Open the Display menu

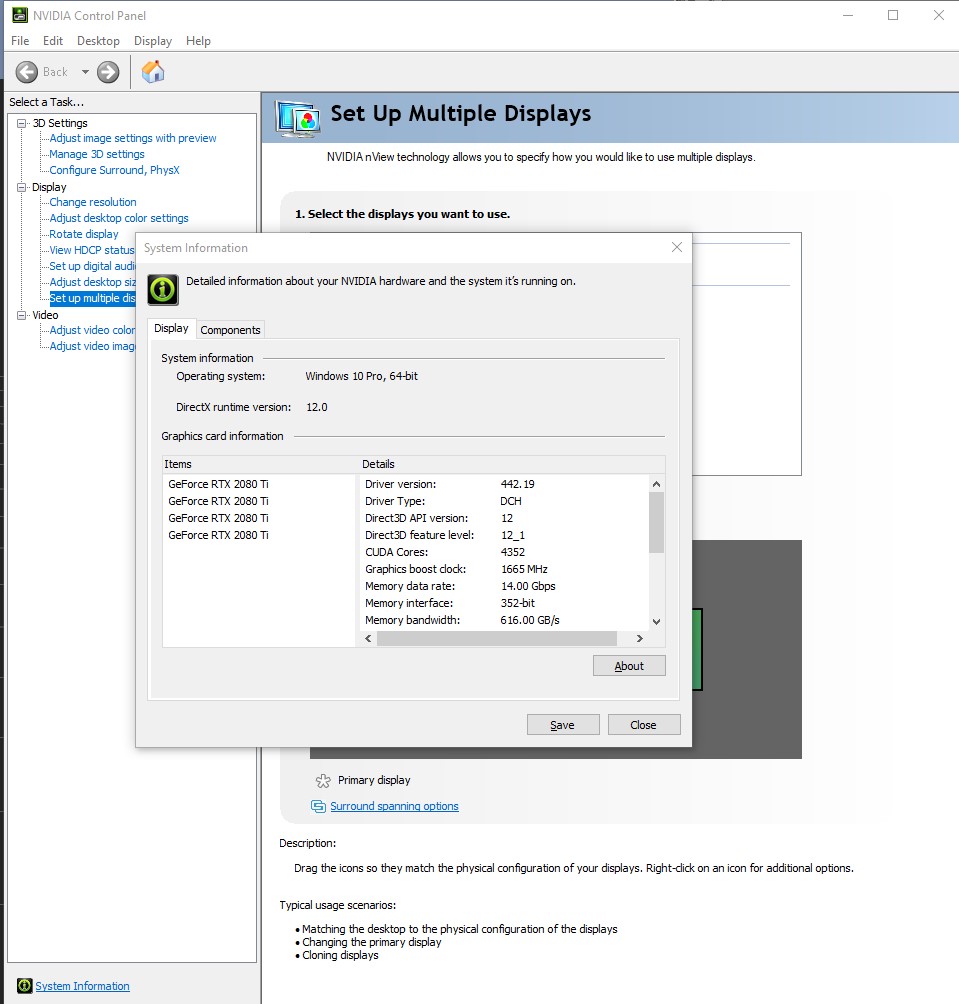click(152, 40)
